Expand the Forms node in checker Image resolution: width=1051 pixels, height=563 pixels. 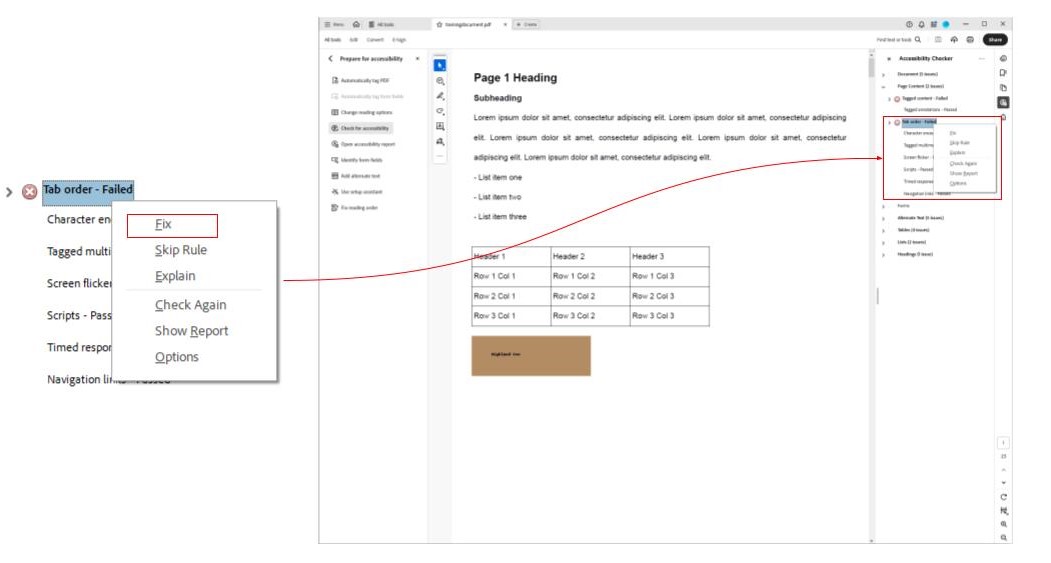(883, 206)
